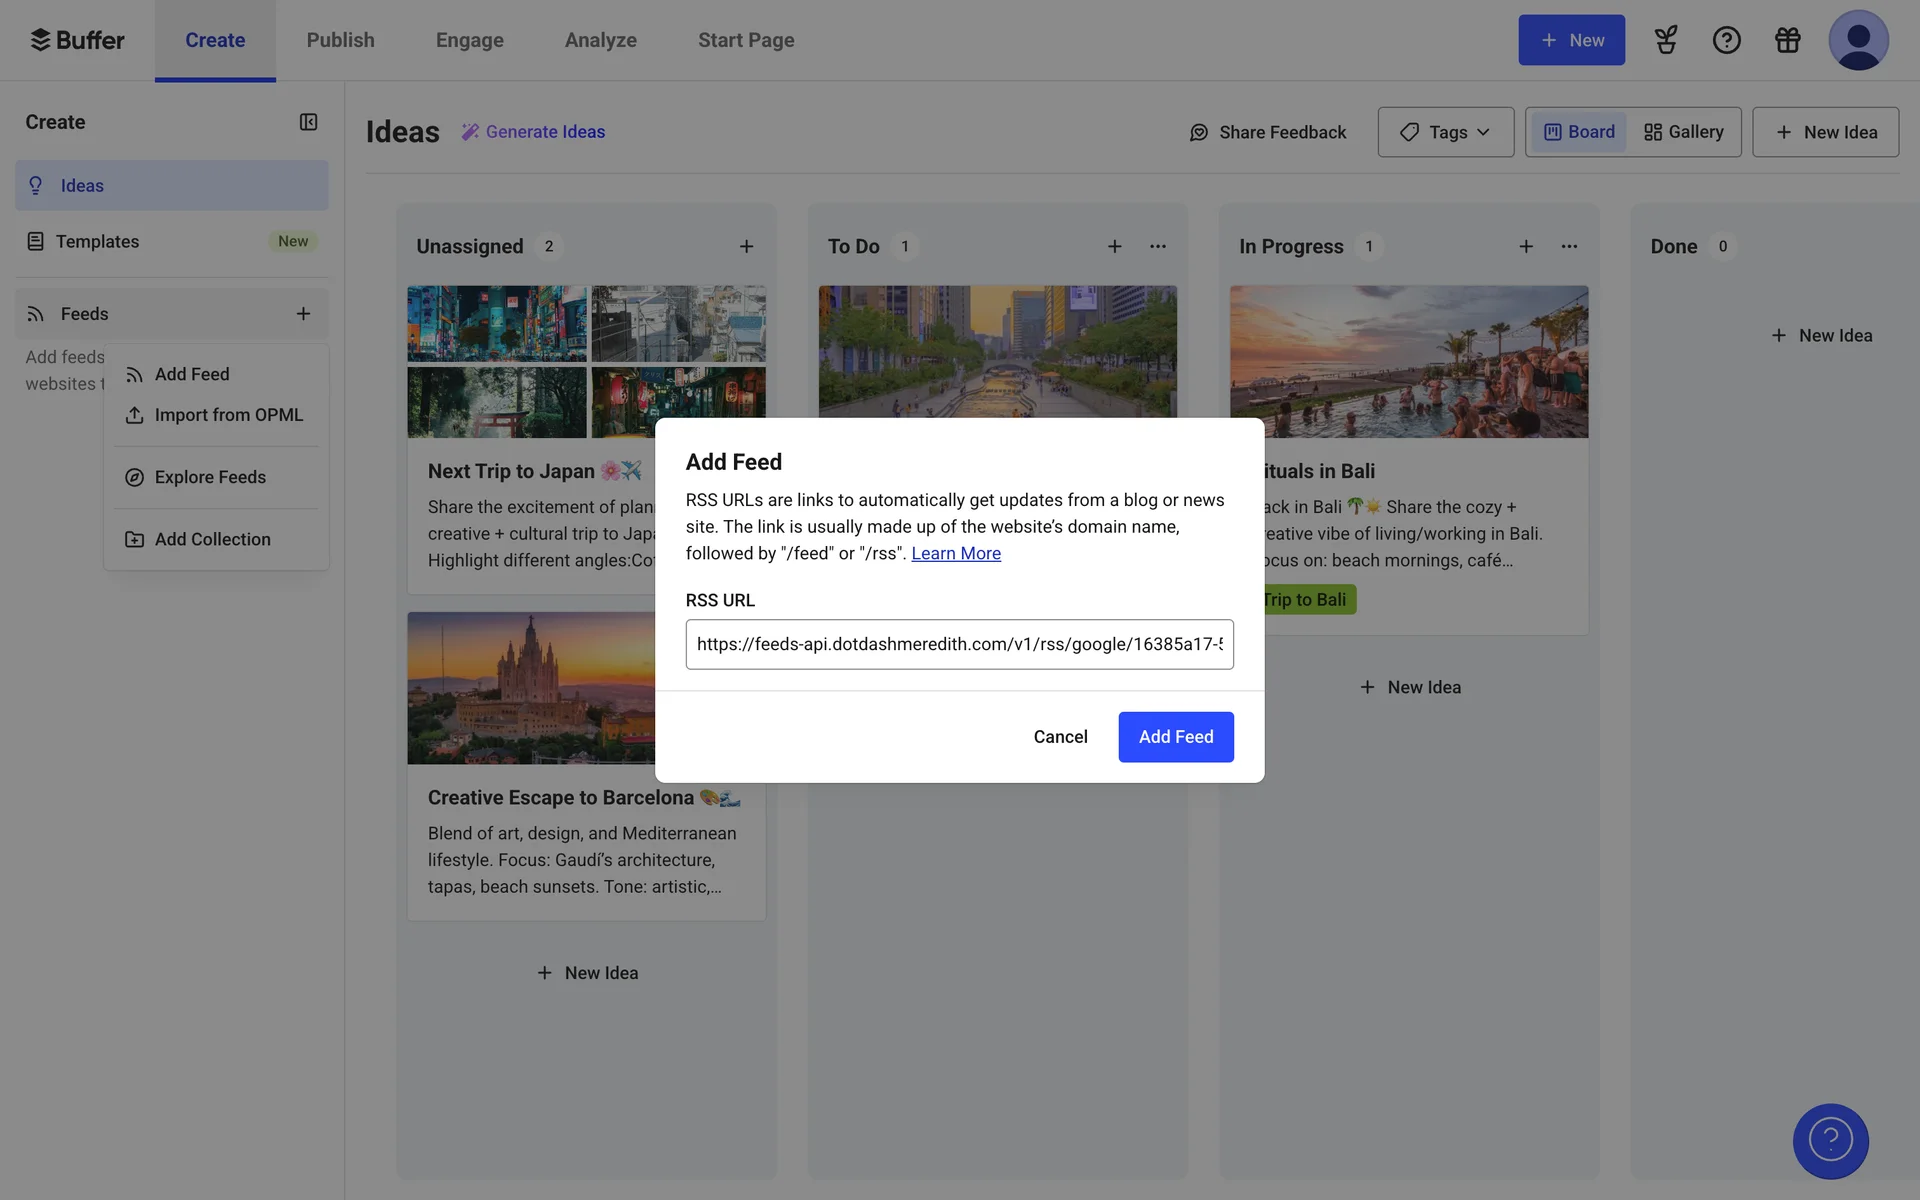Image resolution: width=1920 pixels, height=1200 pixels.
Task: Open the floating help bubble at bottom right
Action: pos(1830,1140)
